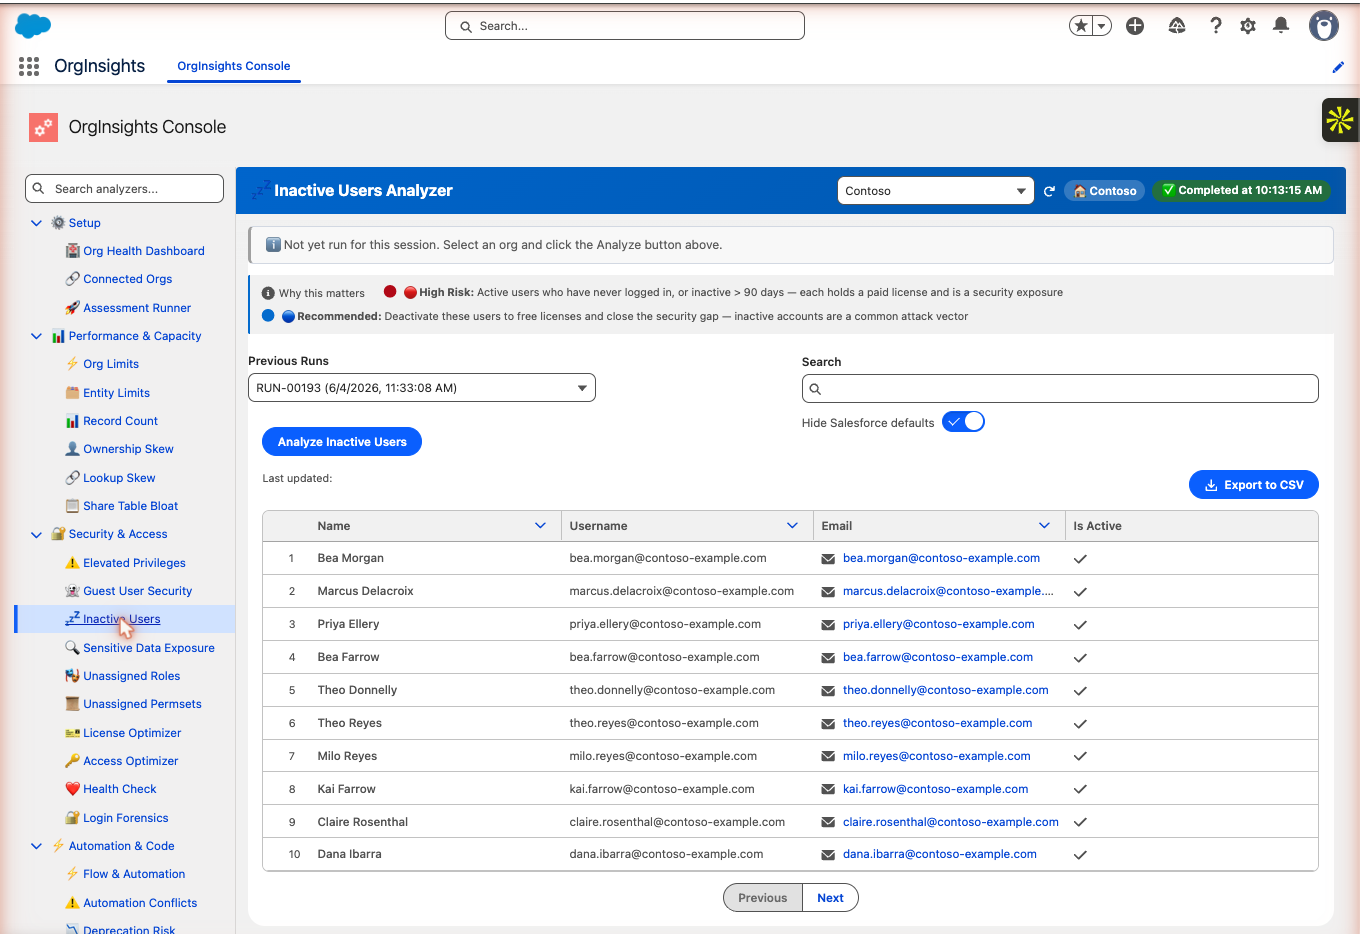Open the Favorites star icon
This screenshot has height=934, width=1360.
click(1081, 26)
